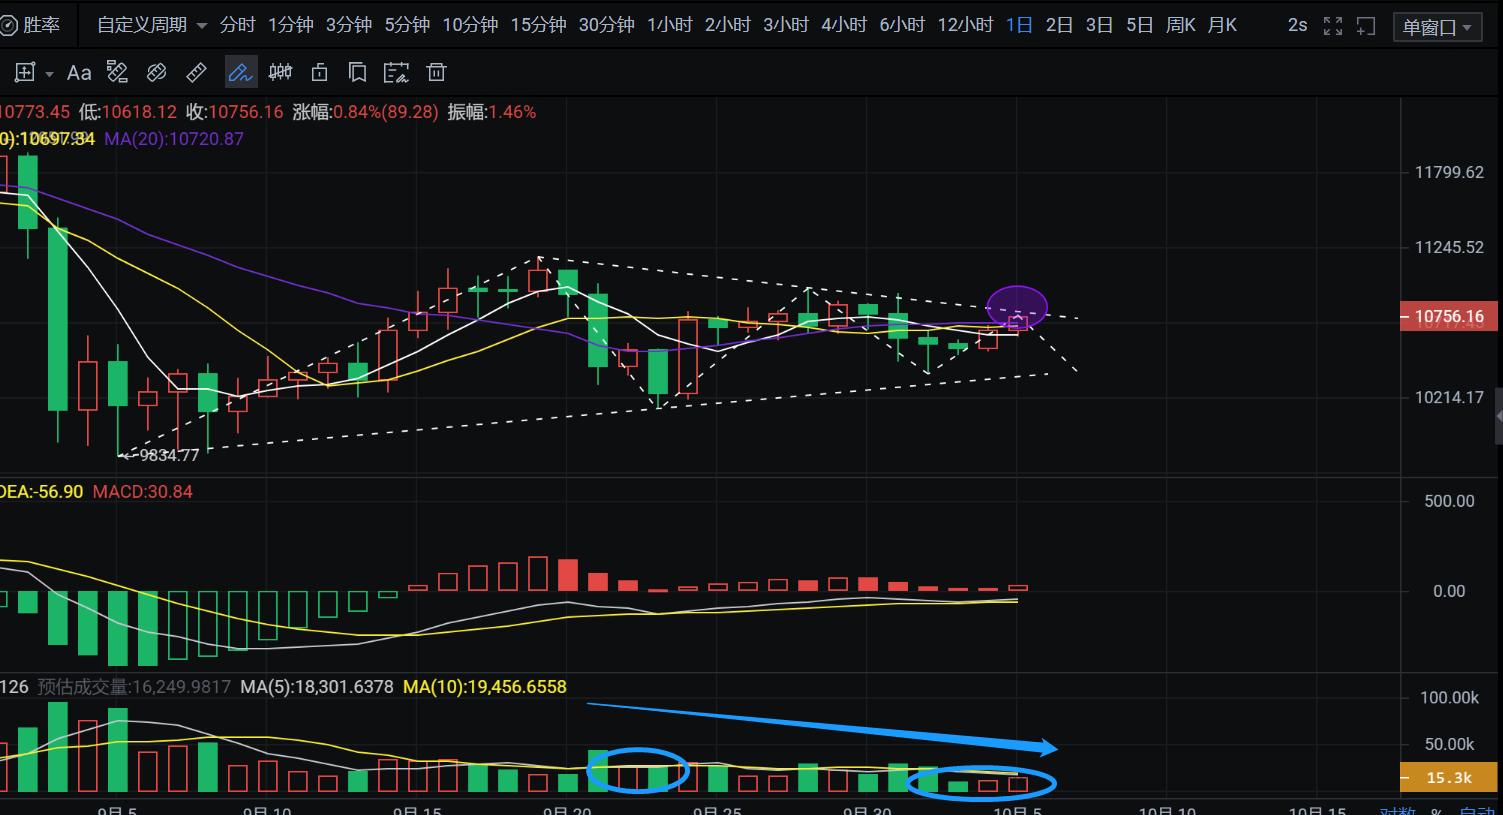Click the current price tag 10756.16

tap(1449, 317)
